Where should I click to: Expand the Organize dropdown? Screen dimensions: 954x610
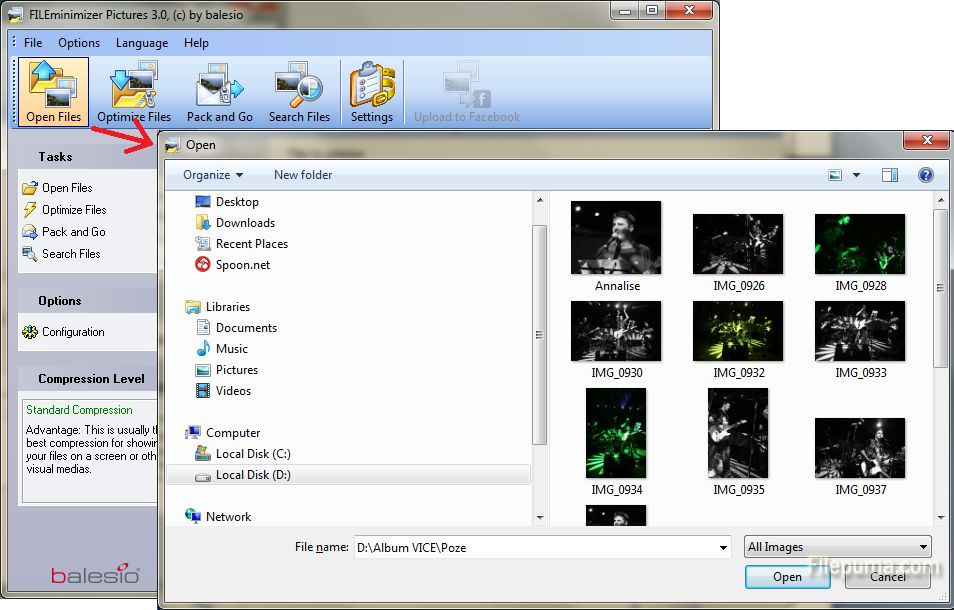pos(213,175)
